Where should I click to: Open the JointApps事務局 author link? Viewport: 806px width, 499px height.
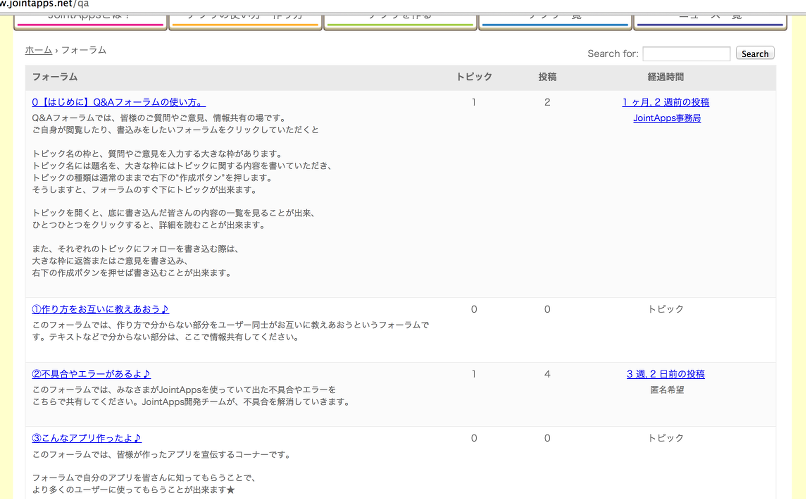pos(667,118)
